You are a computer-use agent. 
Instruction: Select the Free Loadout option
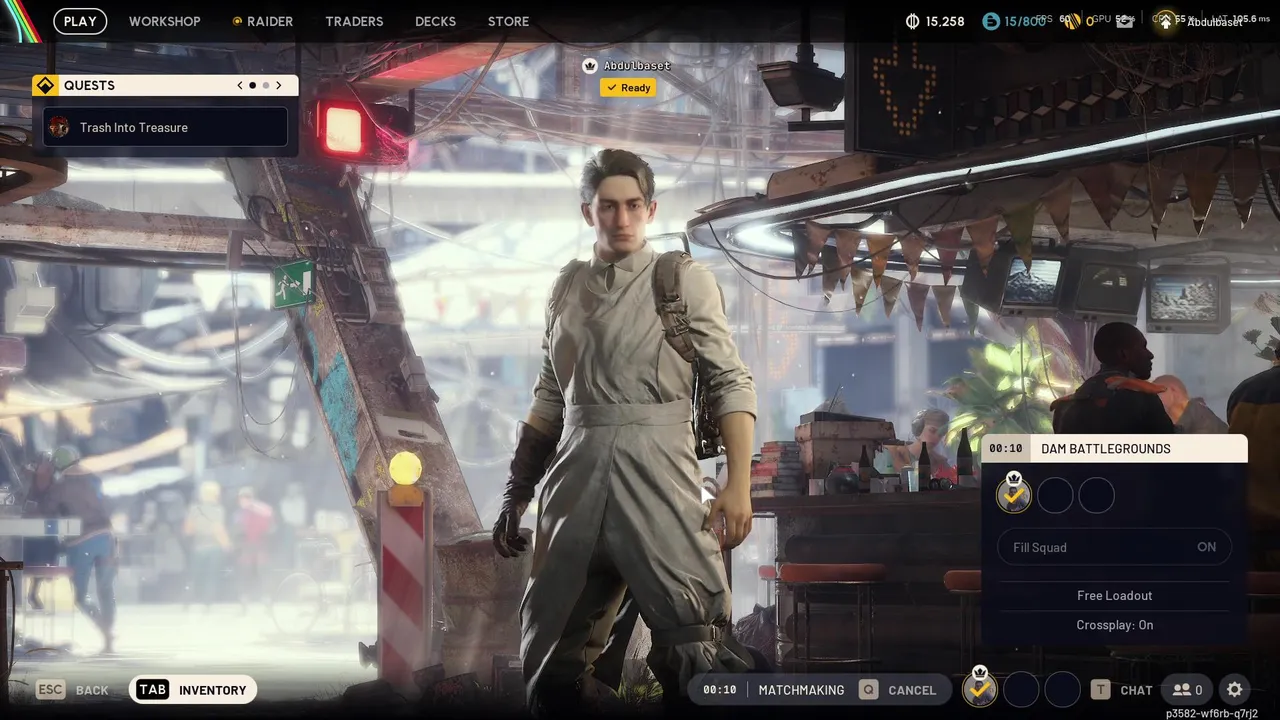pos(1114,595)
